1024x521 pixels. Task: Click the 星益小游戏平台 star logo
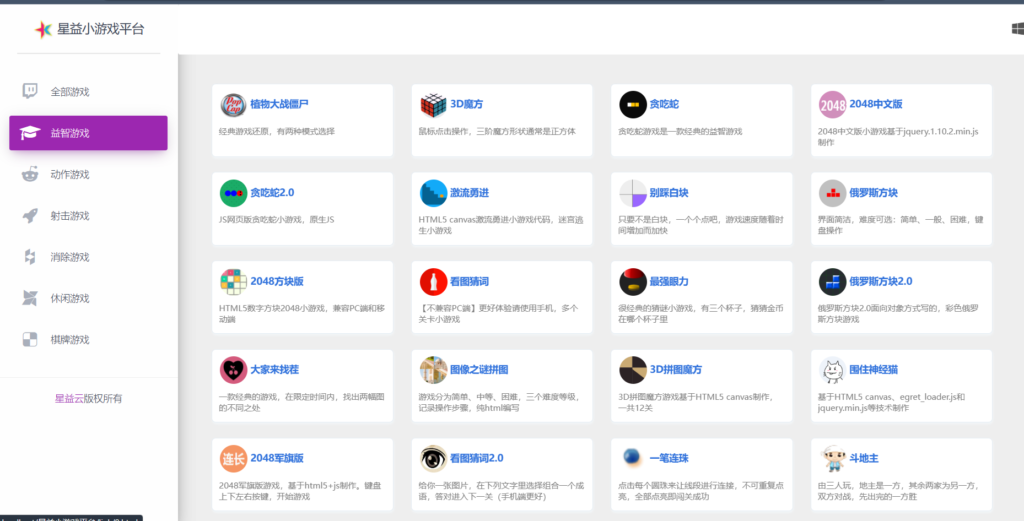click(43, 29)
